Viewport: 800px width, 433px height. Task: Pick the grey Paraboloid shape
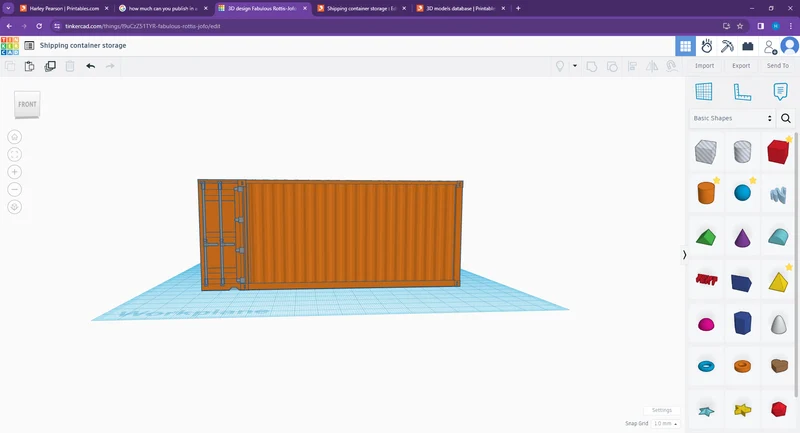click(779, 324)
